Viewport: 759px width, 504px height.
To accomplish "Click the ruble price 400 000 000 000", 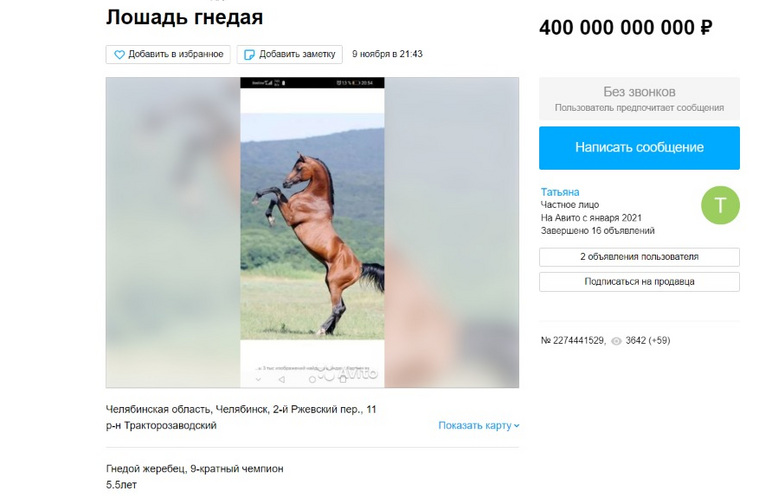I will coord(625,28).
